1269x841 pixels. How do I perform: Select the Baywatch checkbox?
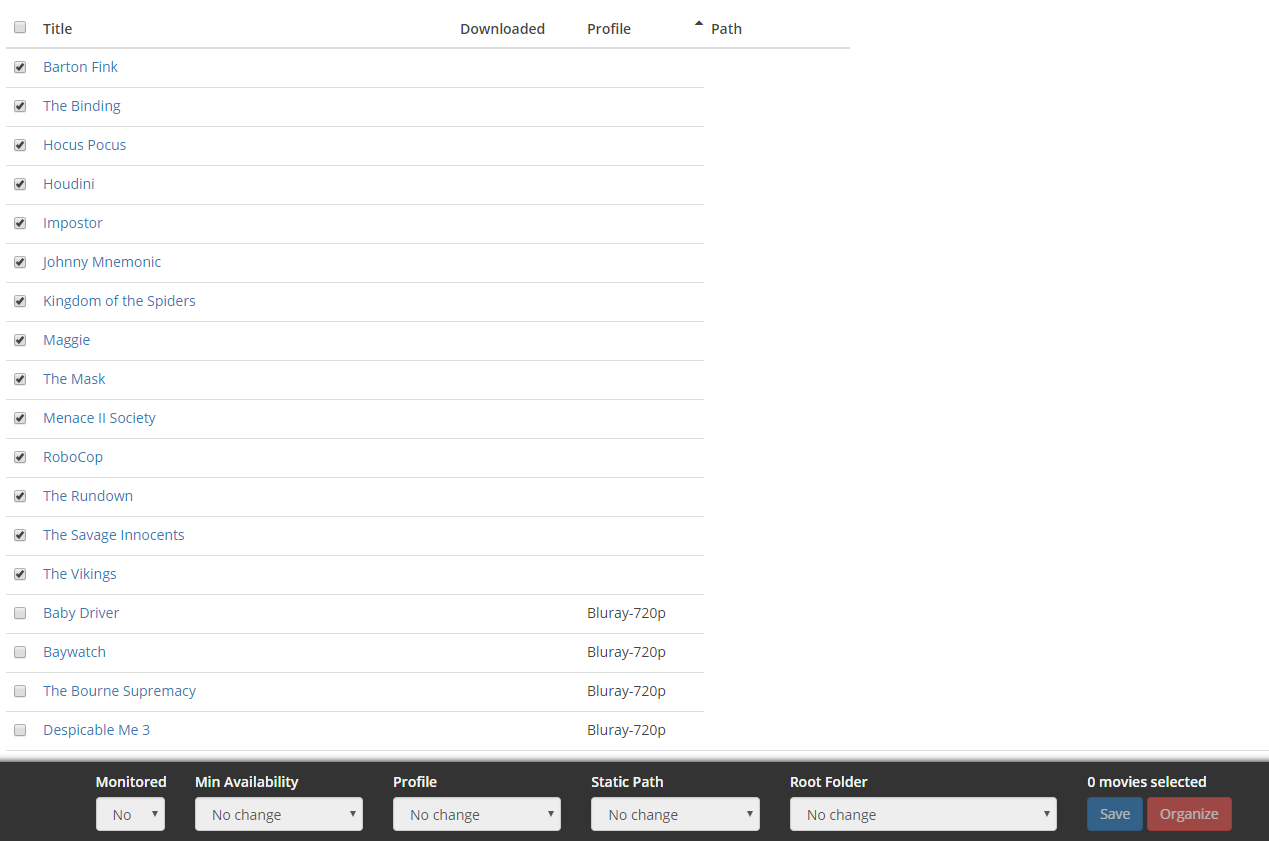[x=19, y=652]
